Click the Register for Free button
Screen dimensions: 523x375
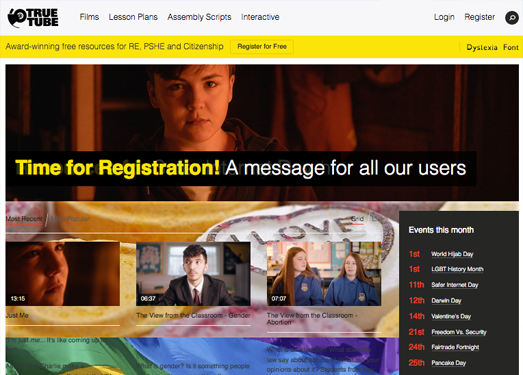tap(262, 47)
